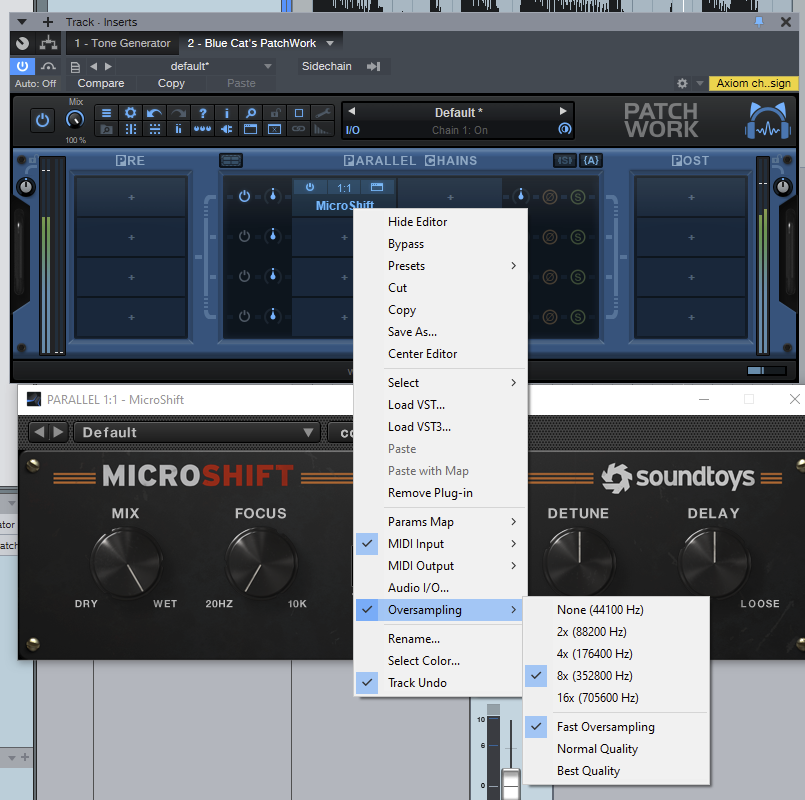The height and width of the screenshot is (800, 805).
Task: Add insert with the plus icon
Action: click(48, 22)
